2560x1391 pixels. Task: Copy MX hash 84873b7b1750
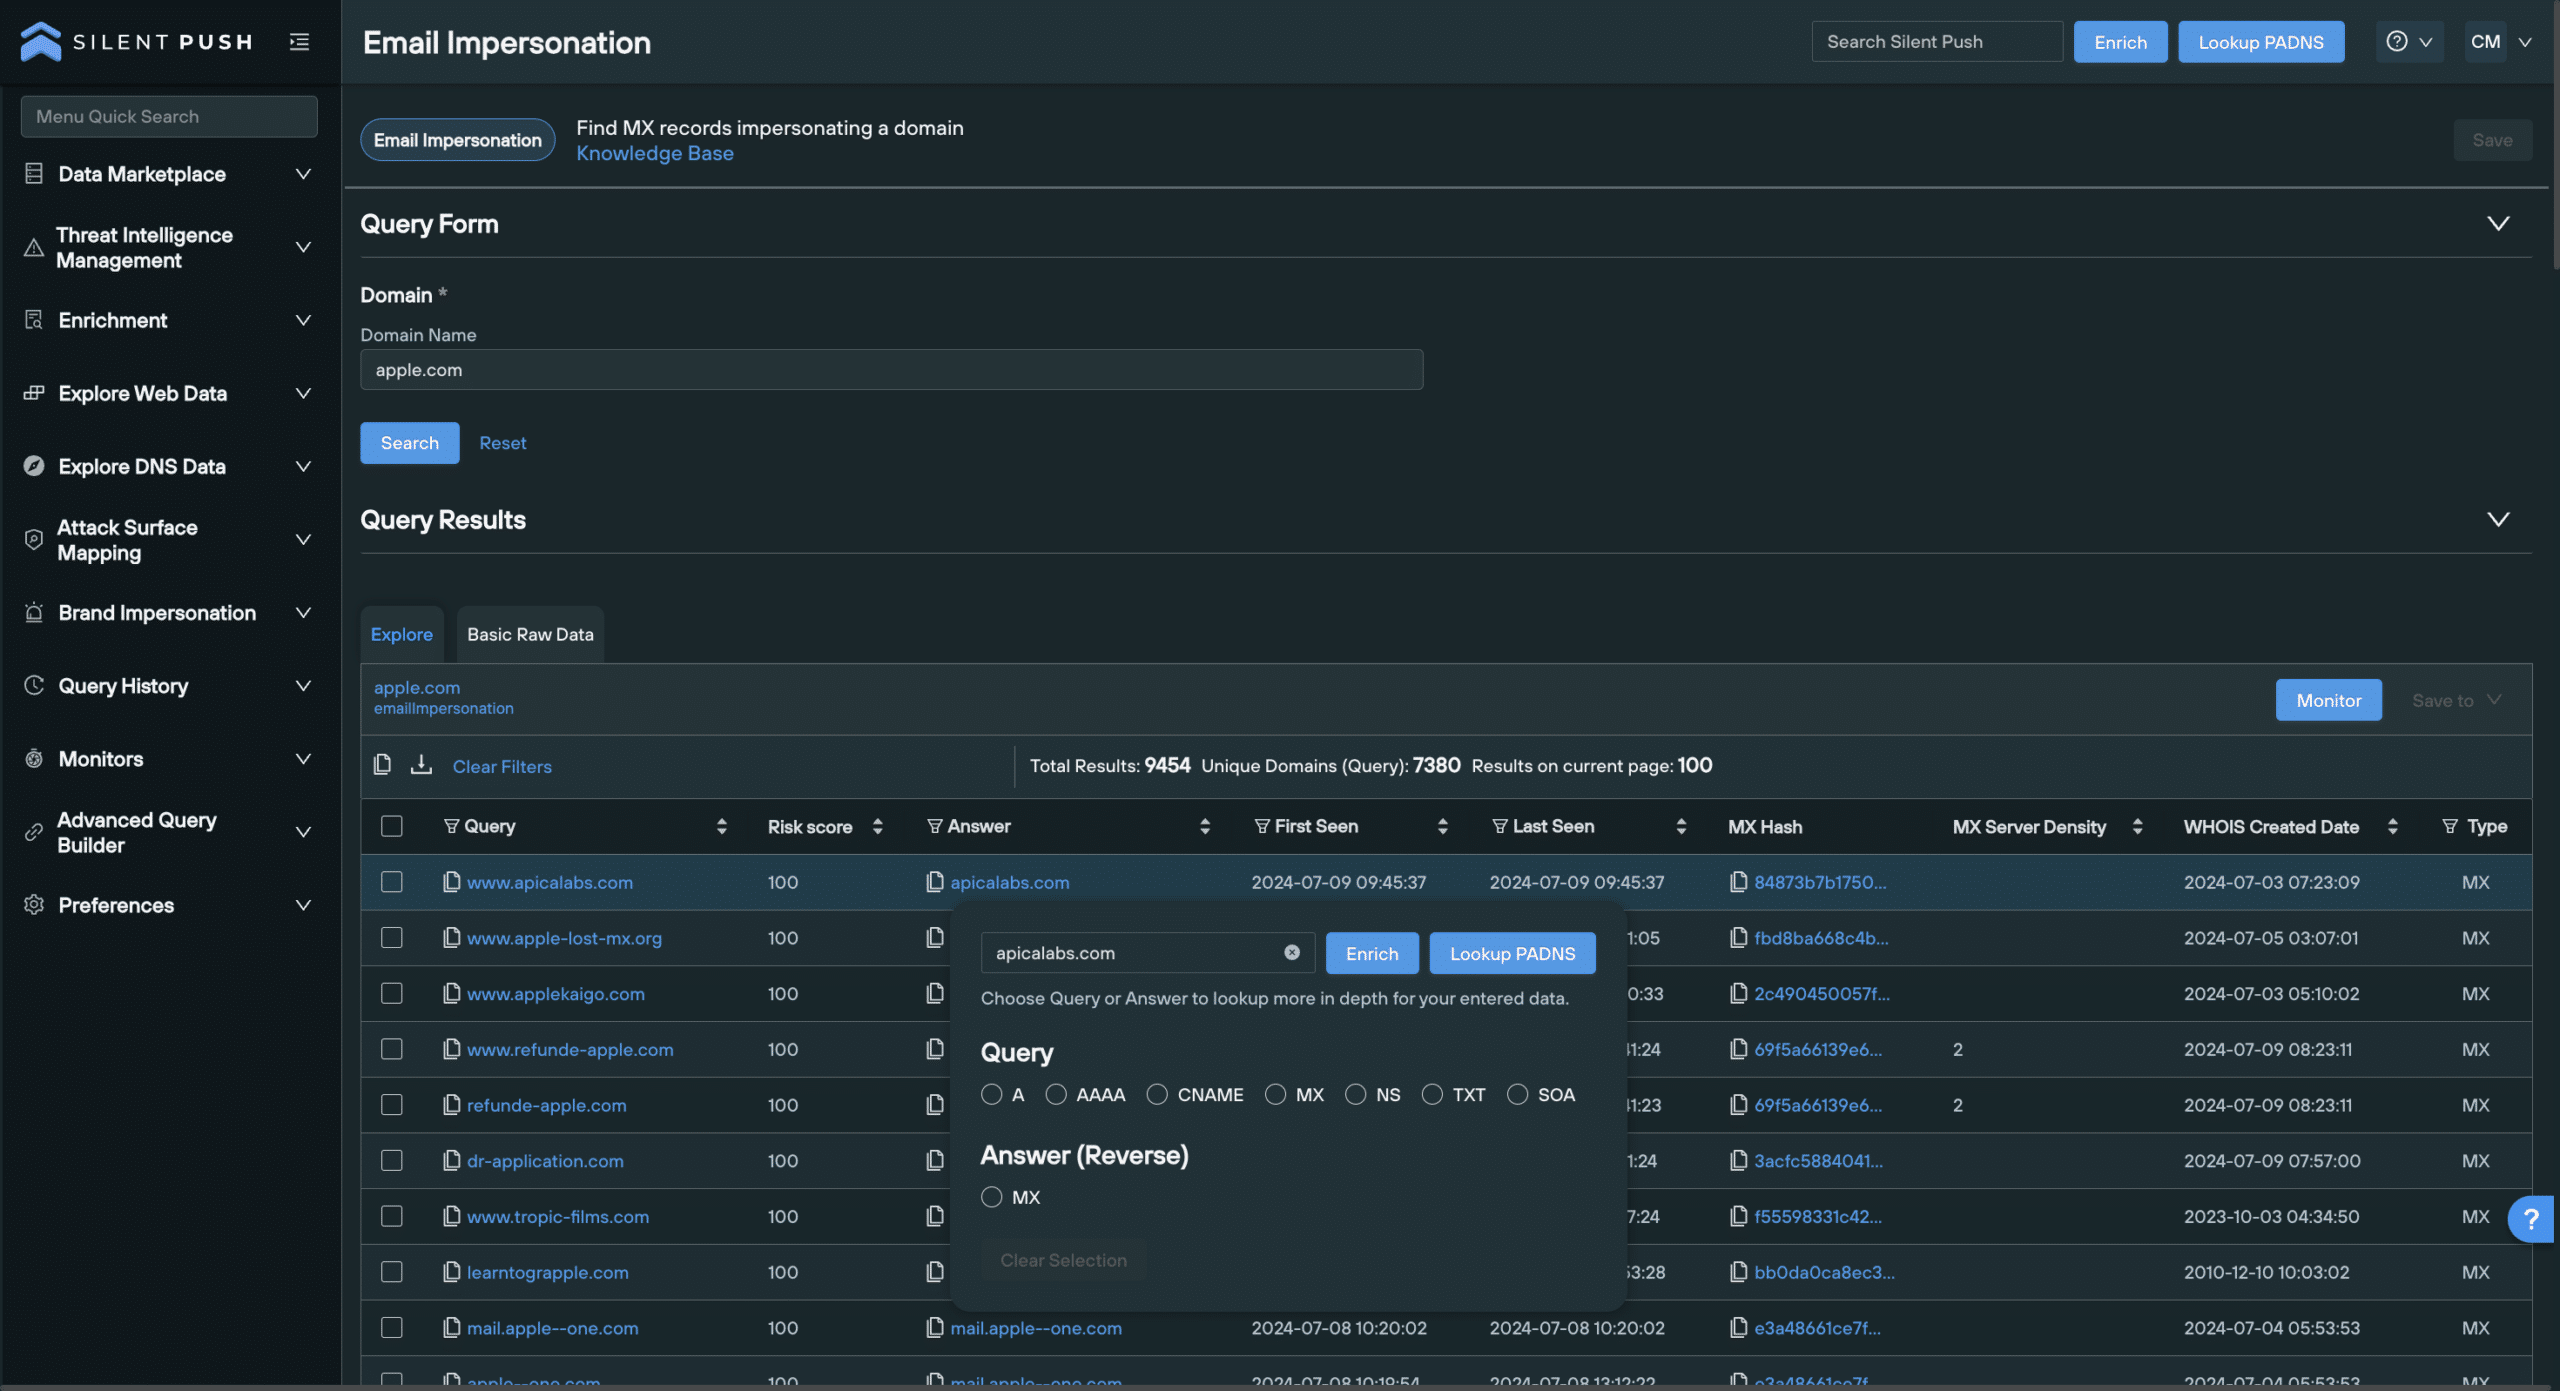click(x=1739, y=882)
